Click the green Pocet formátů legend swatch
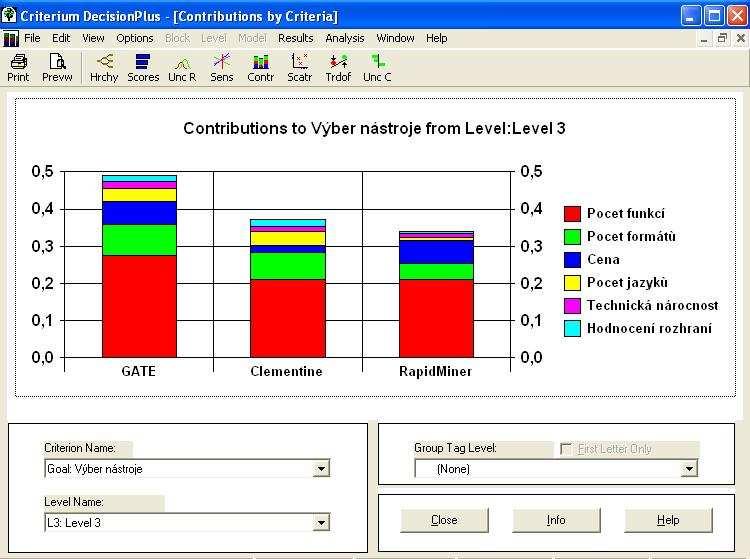 pyautogui.click(x=573, y=237)
